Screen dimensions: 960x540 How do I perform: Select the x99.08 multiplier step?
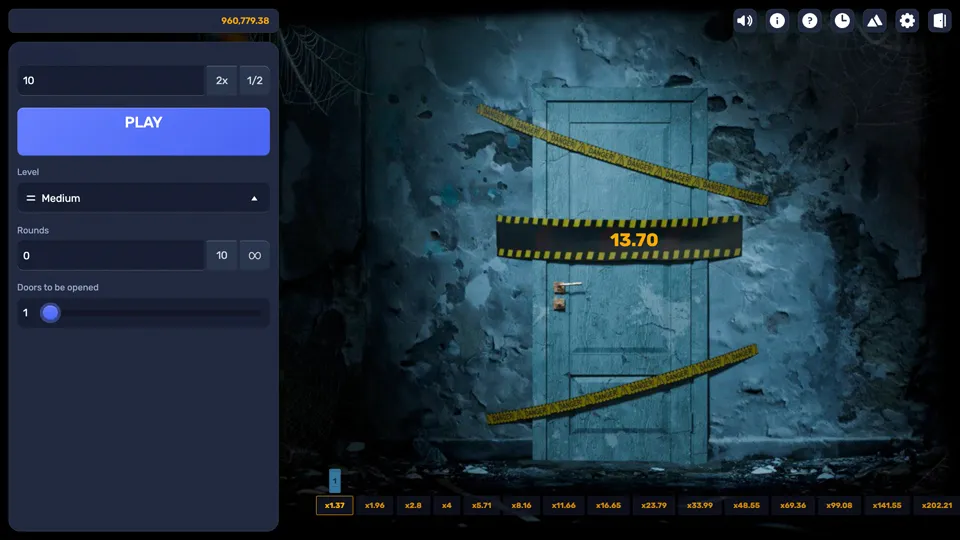[x=839, y=505]
